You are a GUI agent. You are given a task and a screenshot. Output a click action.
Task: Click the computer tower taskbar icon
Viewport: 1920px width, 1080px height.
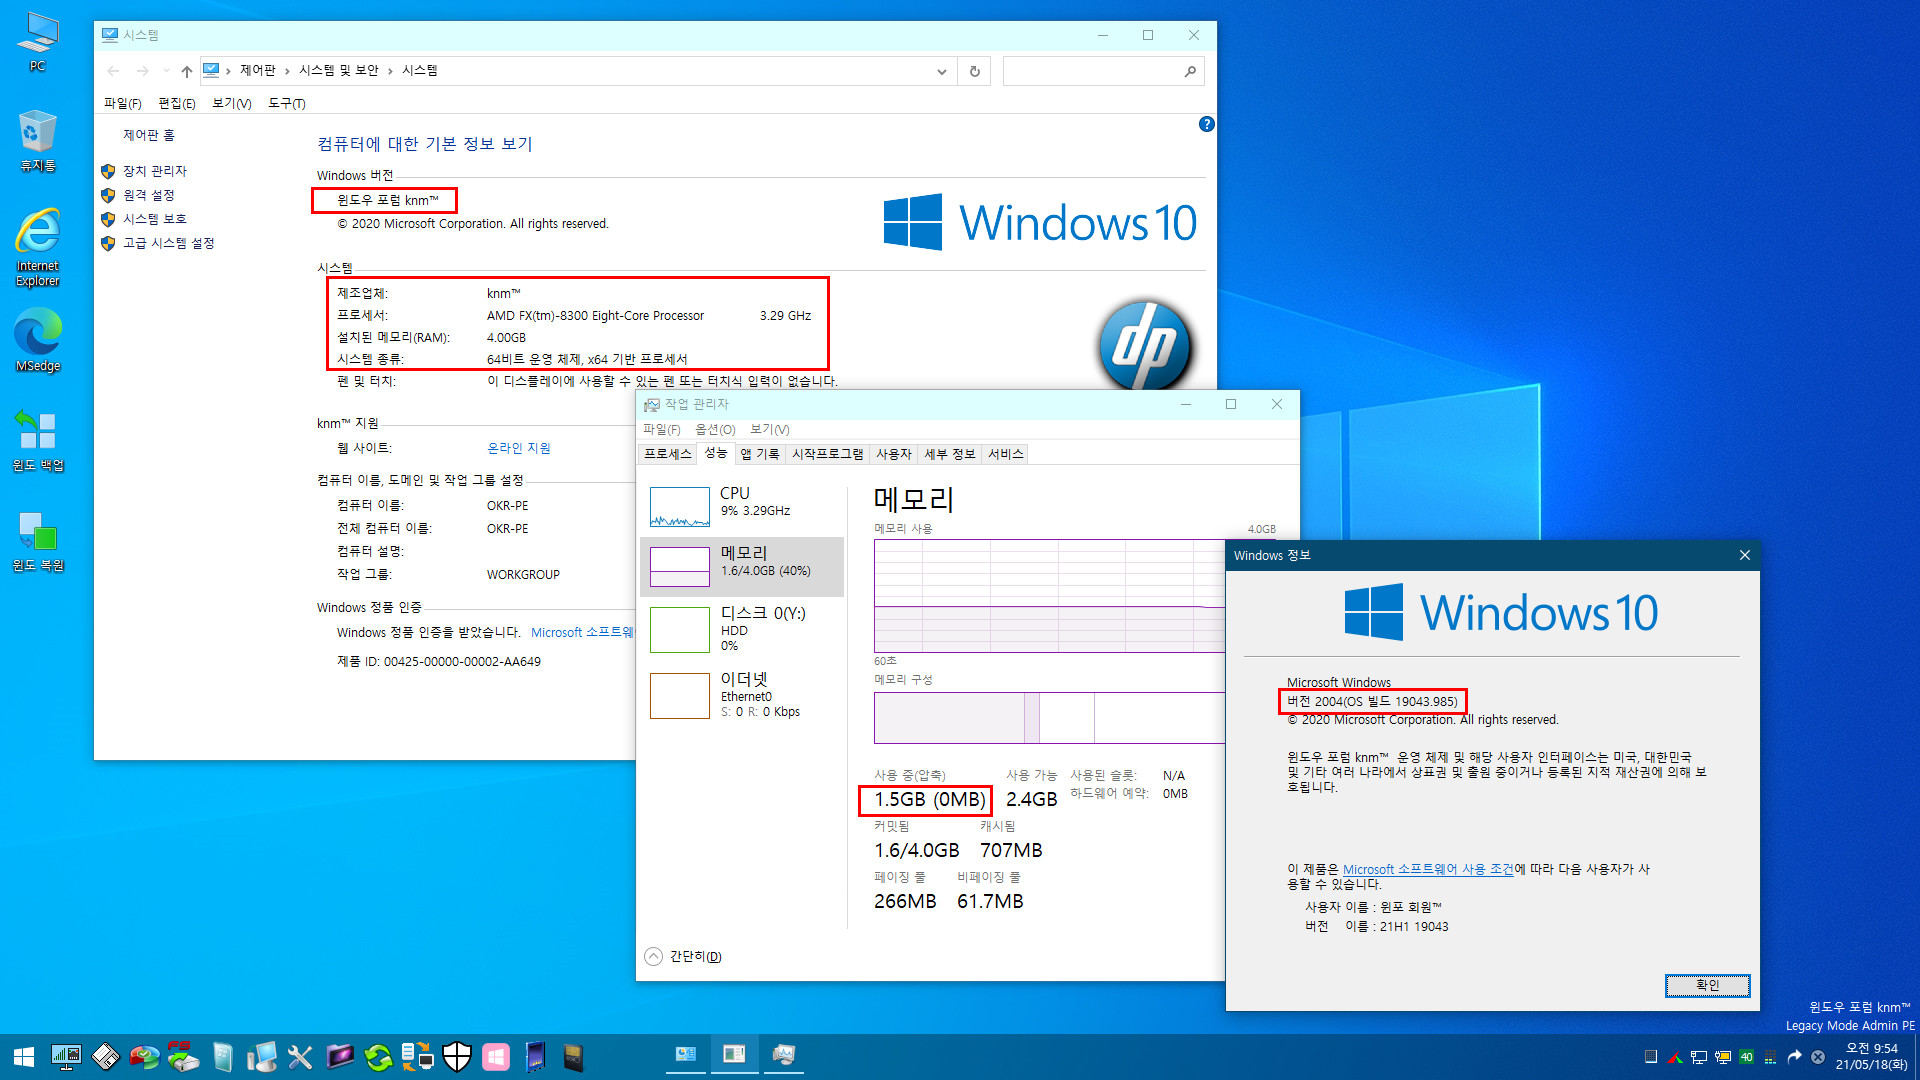(x=262, y=1057)
